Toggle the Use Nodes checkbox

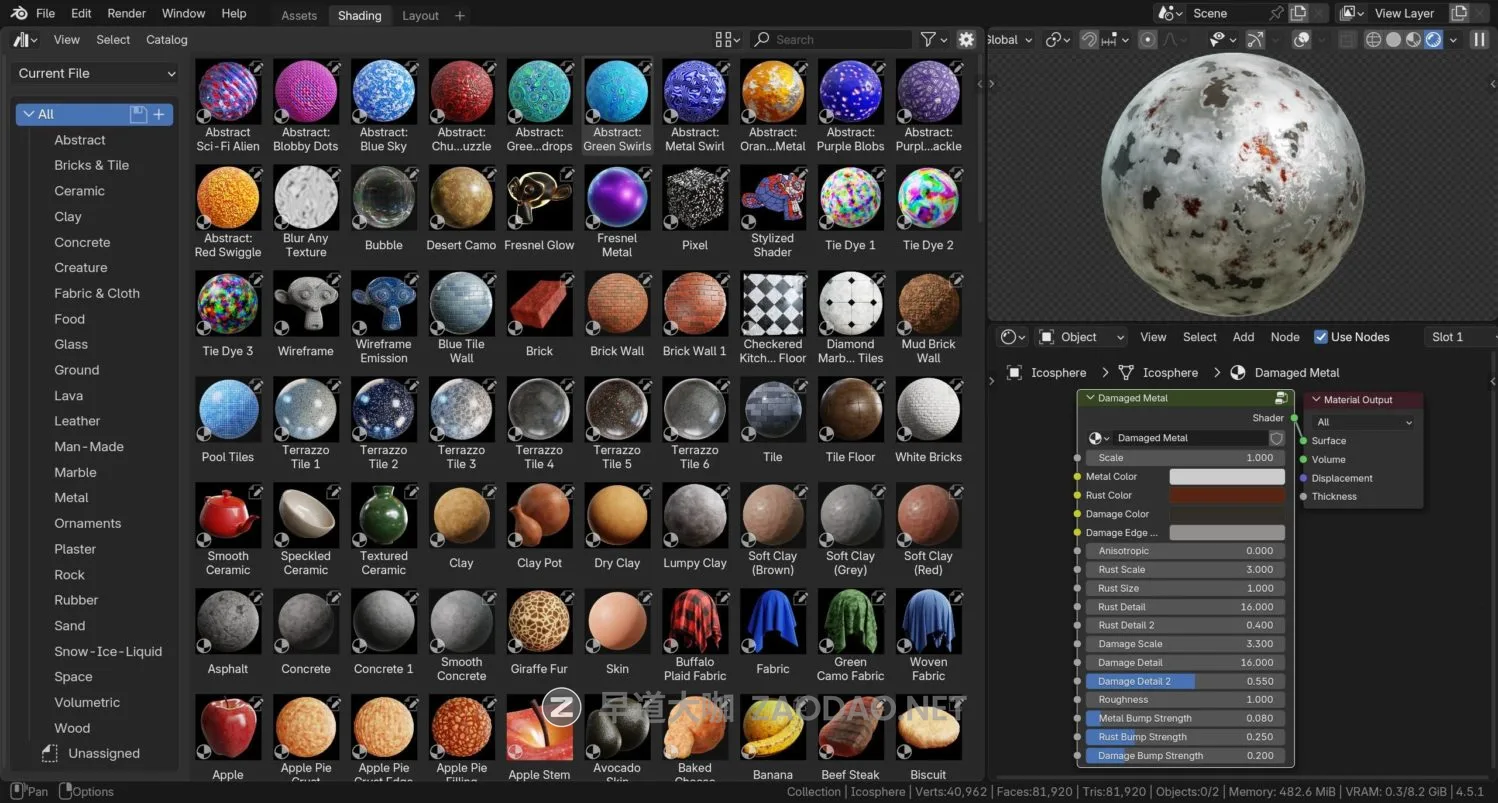pyautogui.click(x=1321, y=337)
